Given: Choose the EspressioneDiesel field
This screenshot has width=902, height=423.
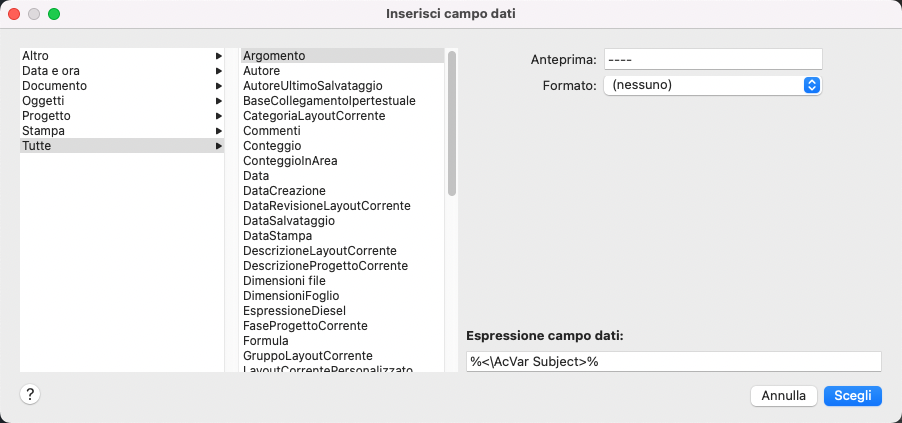Looking at the screenshot, I should coord(294,311).
